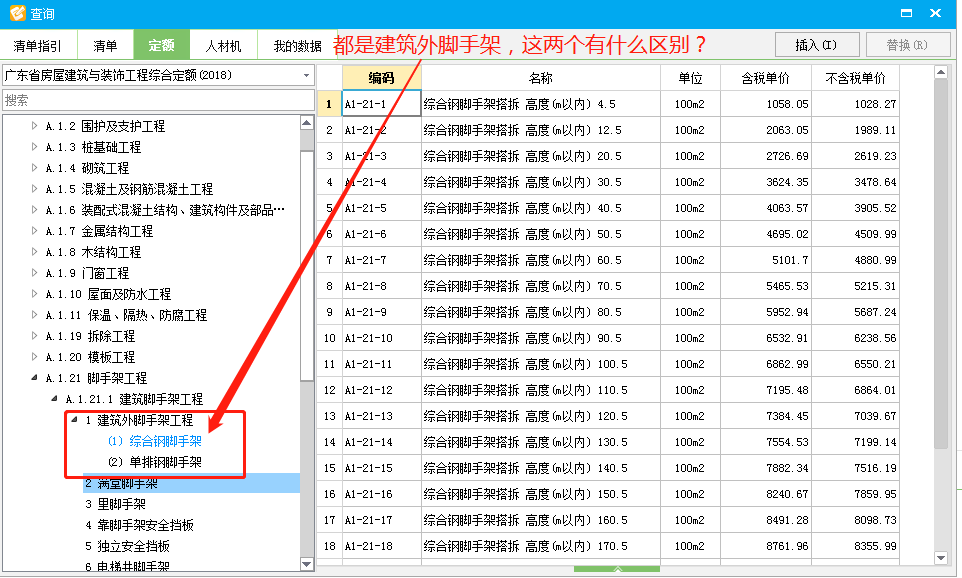
Task: Close the 查询 dialog window
Action: [x=936, y=13]
